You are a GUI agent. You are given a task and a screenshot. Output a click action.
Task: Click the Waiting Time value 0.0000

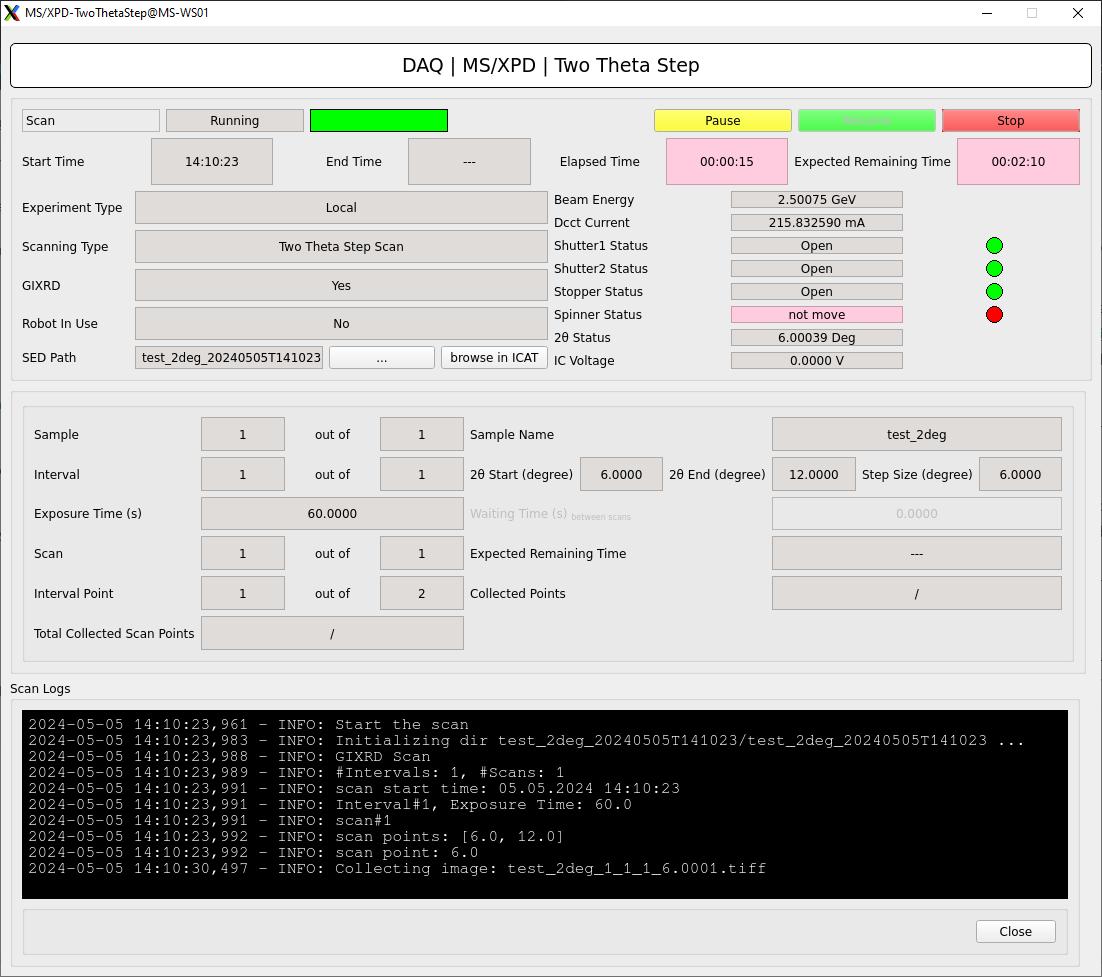point(916,514)
